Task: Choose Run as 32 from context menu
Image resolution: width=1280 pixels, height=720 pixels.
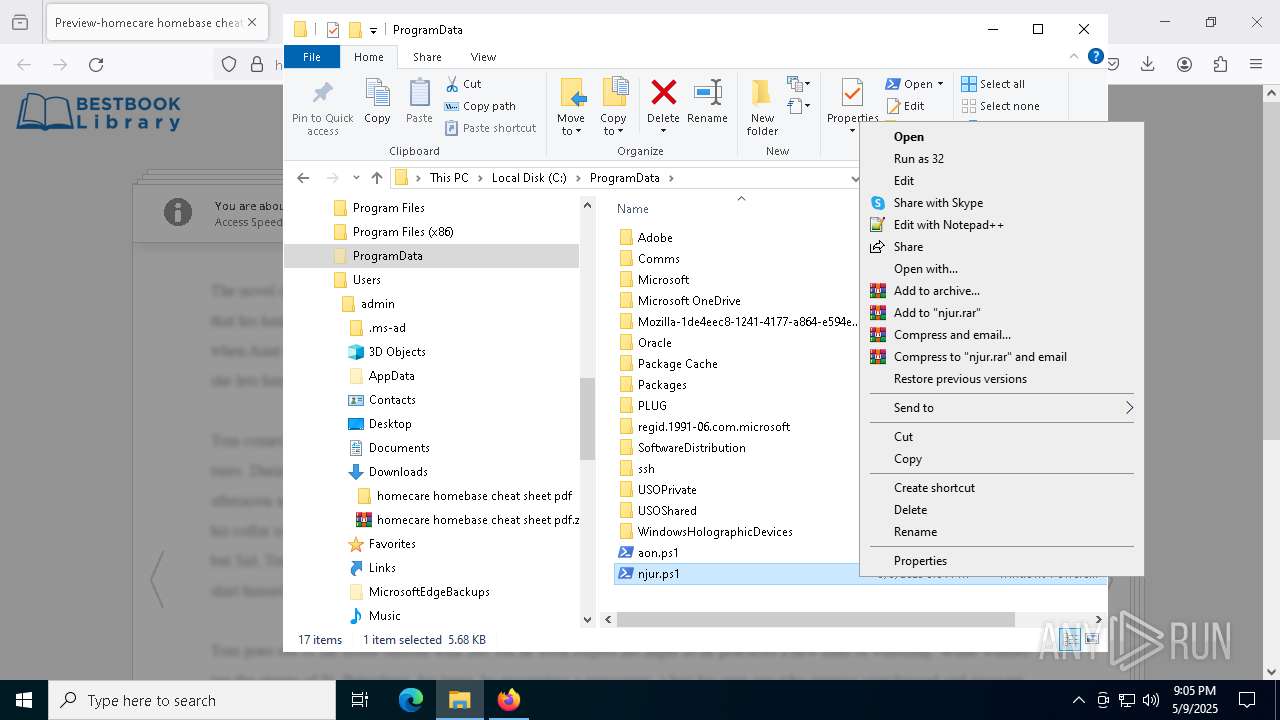Action: (x=918, y=159)
